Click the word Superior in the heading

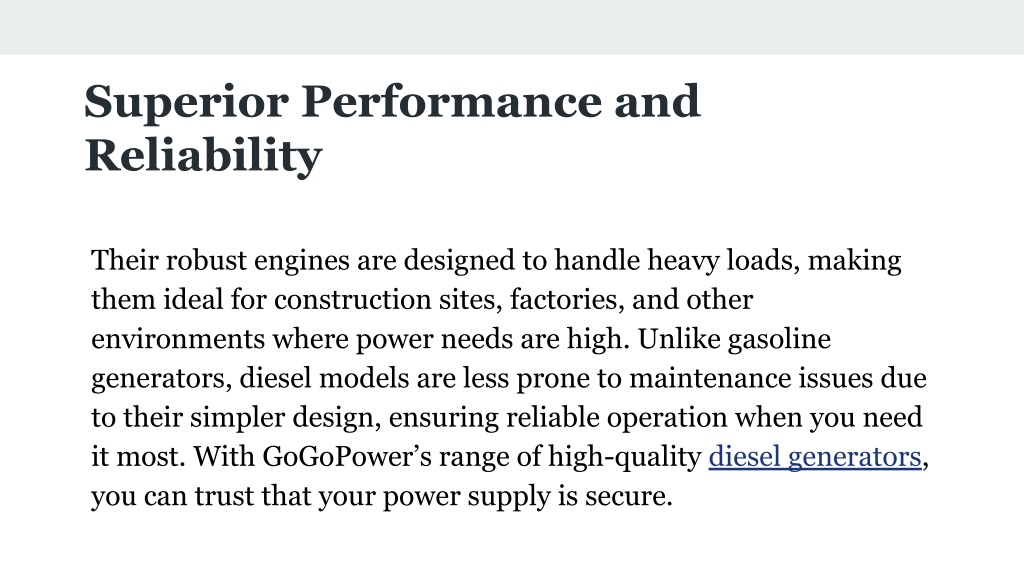point(187,103)
